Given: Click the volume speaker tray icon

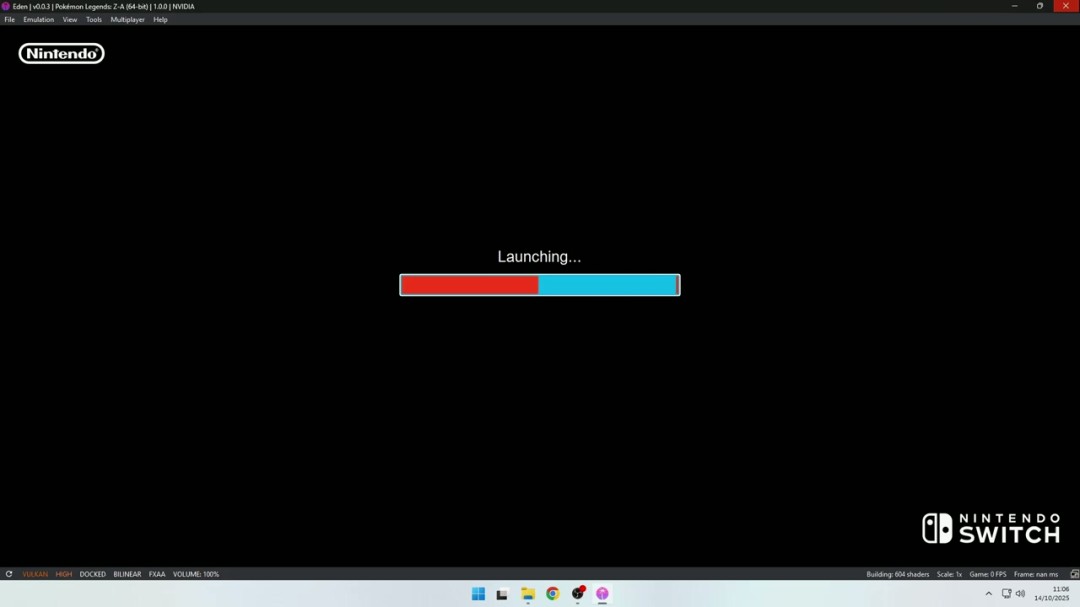Looking at the screenshot, I should pos(1020,593).
